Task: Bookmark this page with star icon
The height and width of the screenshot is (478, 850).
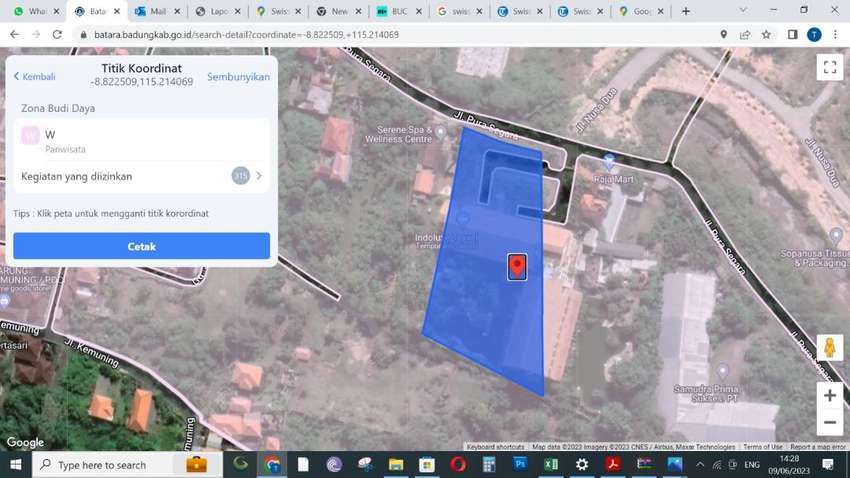Action: point(766,34)
